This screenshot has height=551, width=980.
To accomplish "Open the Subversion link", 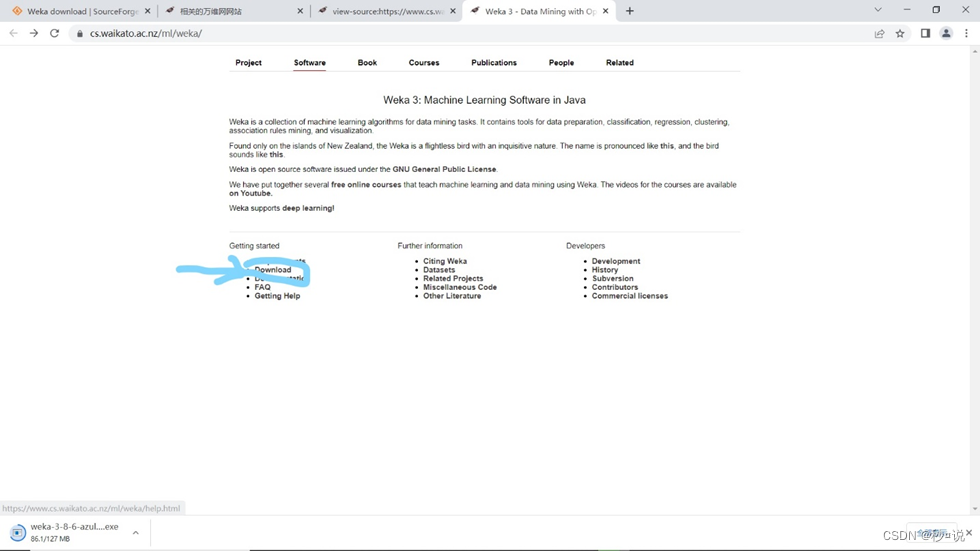I will [612, 279].
